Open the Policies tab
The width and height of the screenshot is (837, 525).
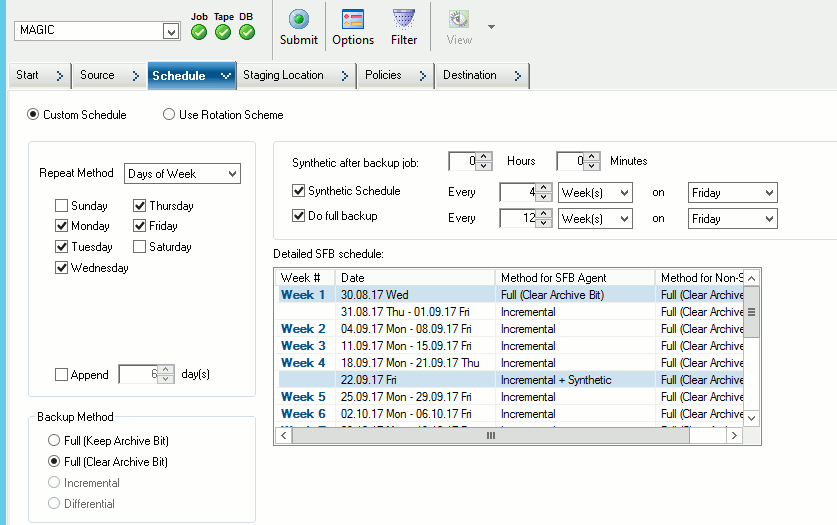click(396, 75)
